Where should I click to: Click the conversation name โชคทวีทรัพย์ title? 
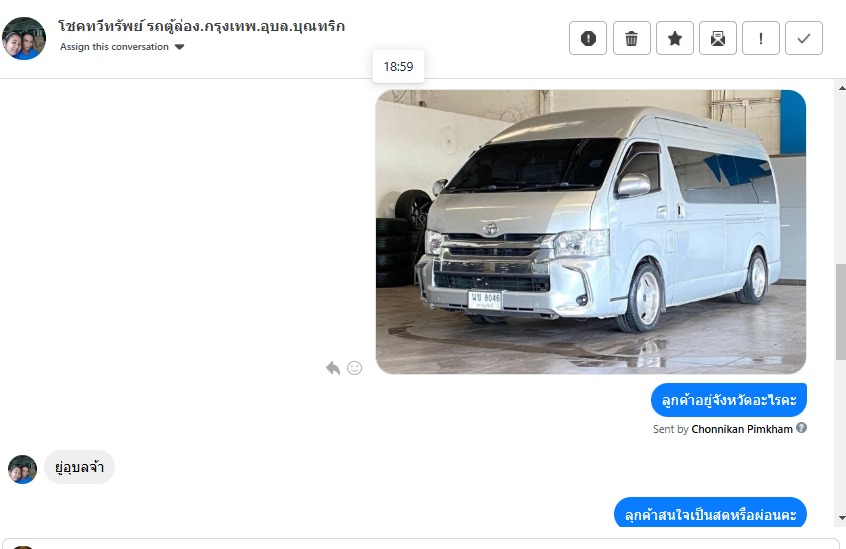tap(201, 26)
